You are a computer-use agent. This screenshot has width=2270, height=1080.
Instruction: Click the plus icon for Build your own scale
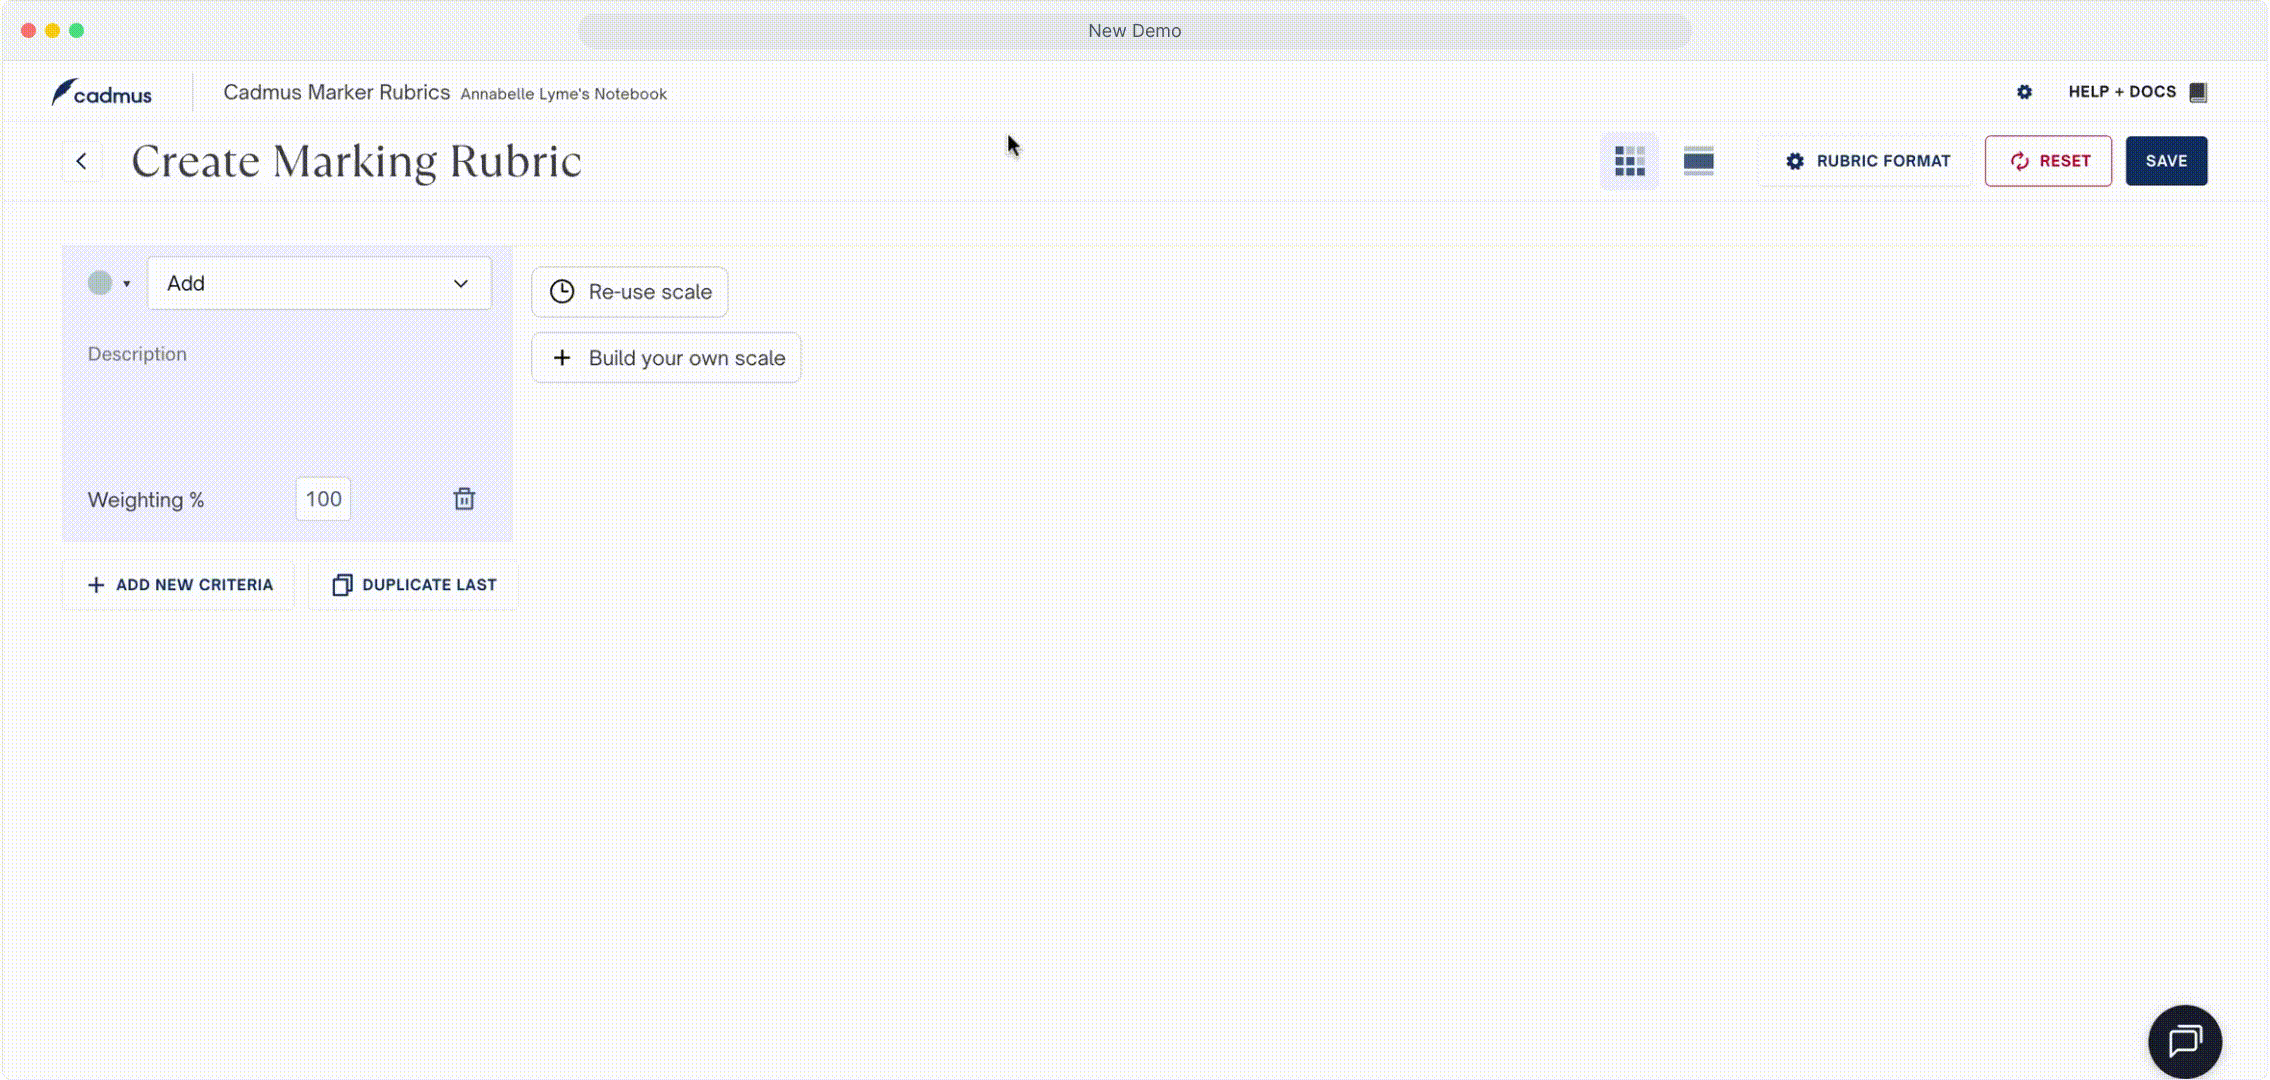point(562,358)
